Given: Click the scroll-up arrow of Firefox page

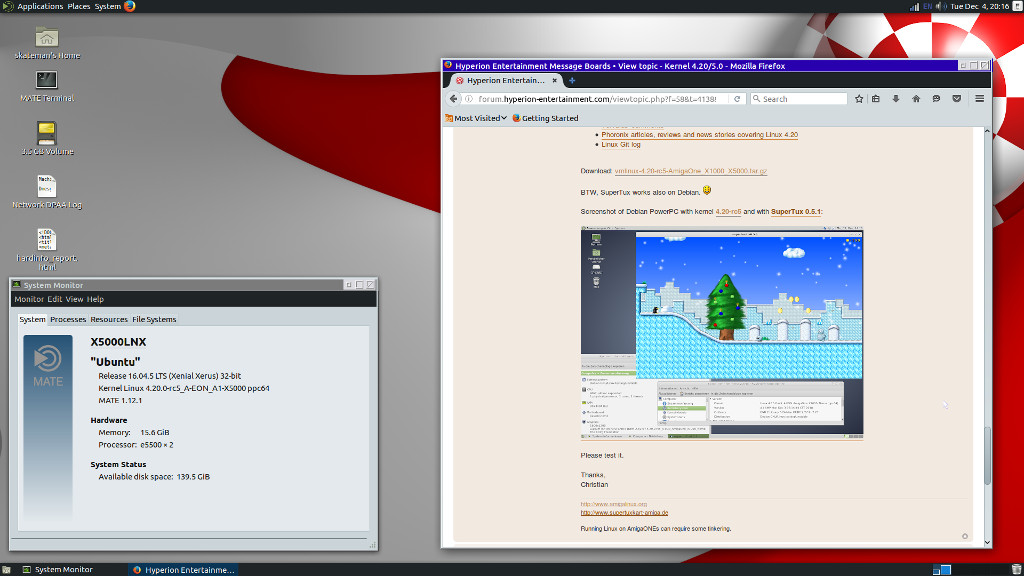Looking at the screenshot, I should (x=987, y=131).
